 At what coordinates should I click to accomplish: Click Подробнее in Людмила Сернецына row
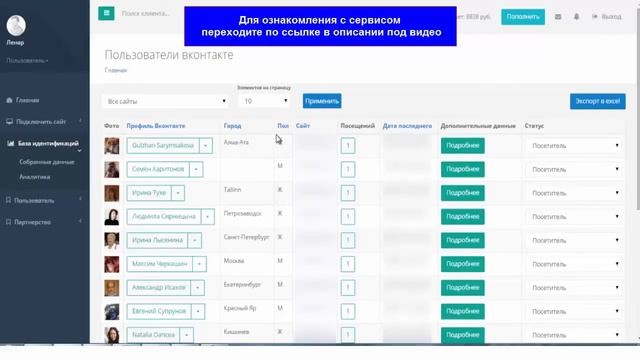click(462, 217)
